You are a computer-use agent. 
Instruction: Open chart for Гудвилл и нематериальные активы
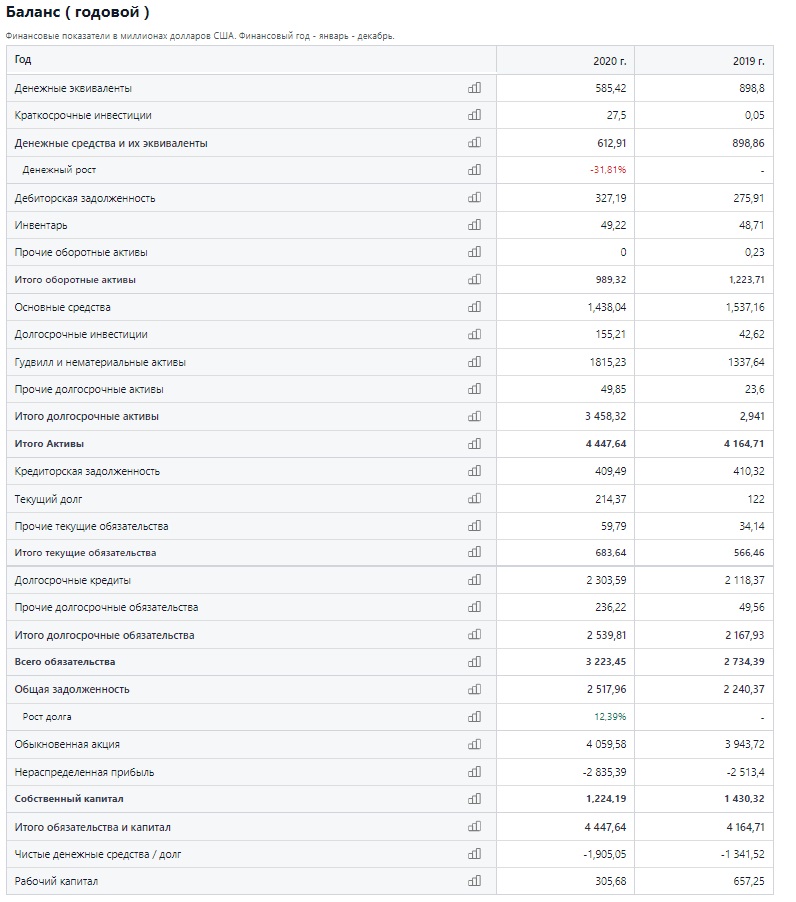coord(474,361)
